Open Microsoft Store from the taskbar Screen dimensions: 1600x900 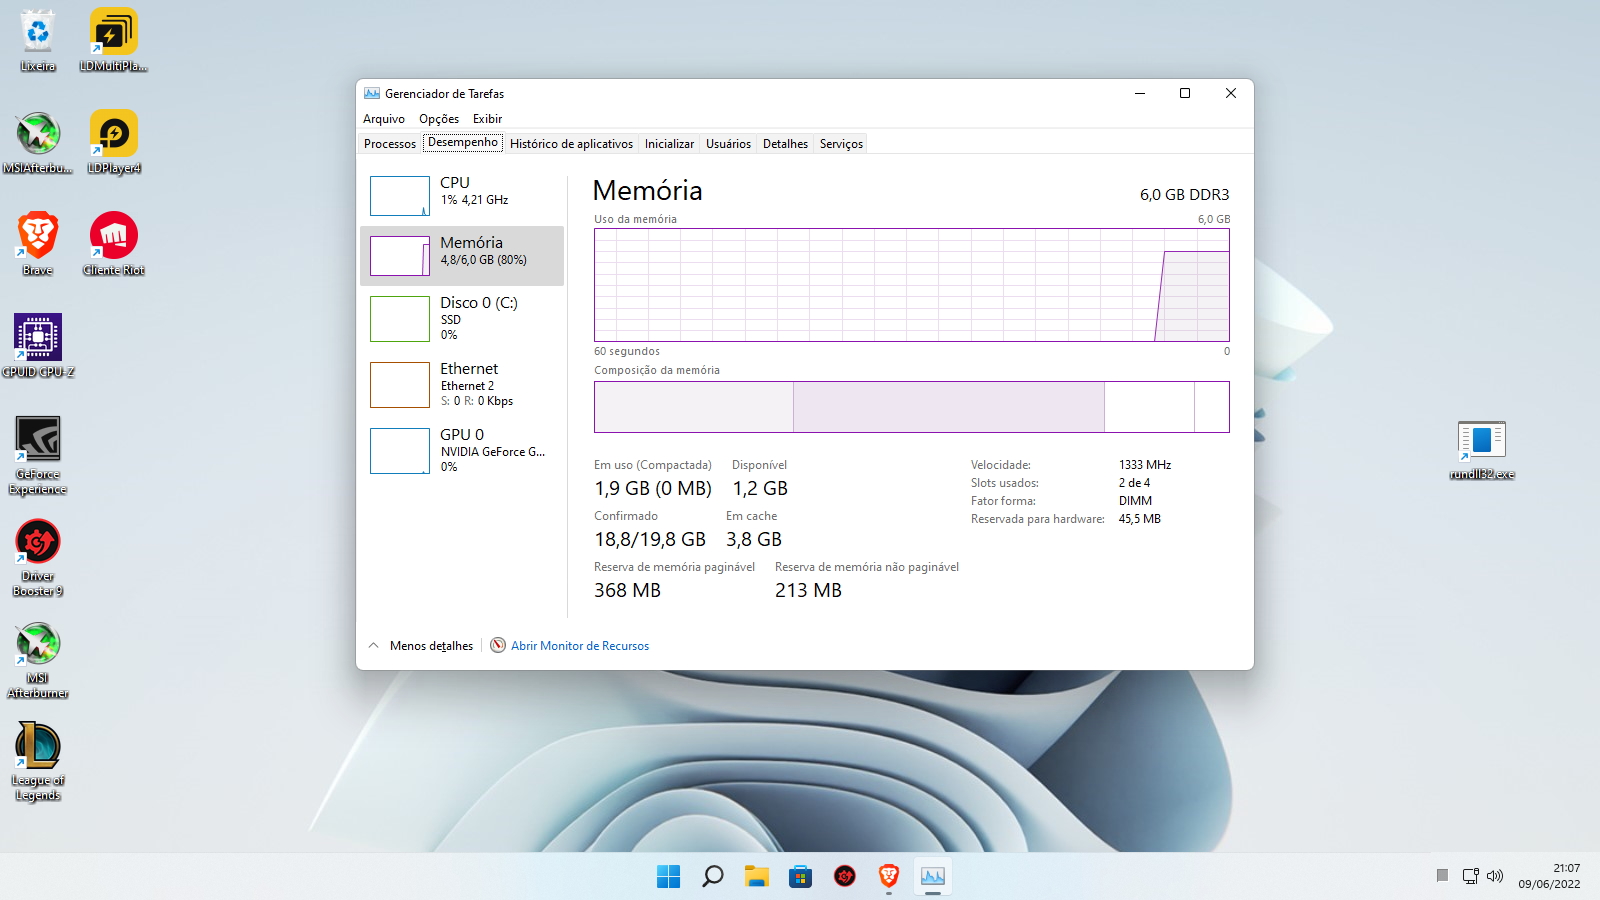[800, 877]
